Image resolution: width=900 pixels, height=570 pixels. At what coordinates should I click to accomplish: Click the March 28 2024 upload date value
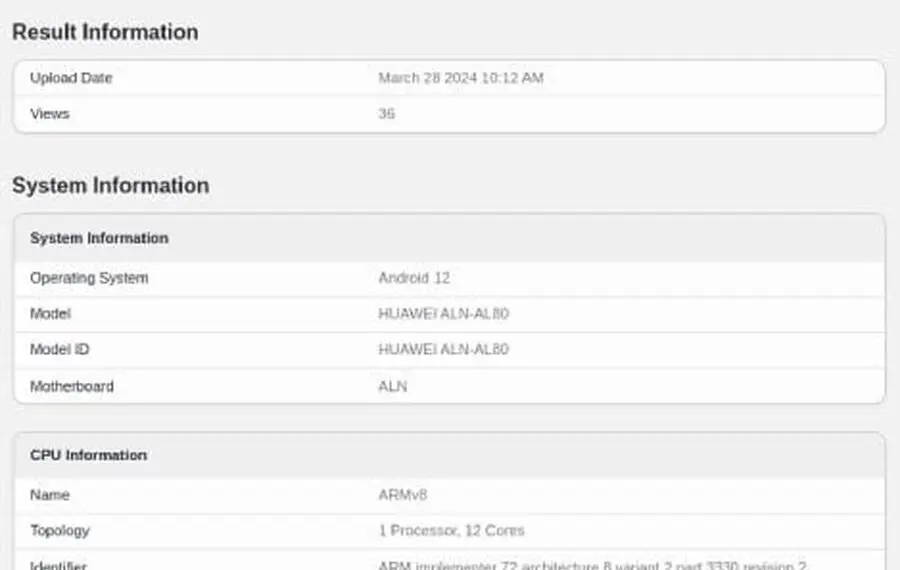pos(461,78)
